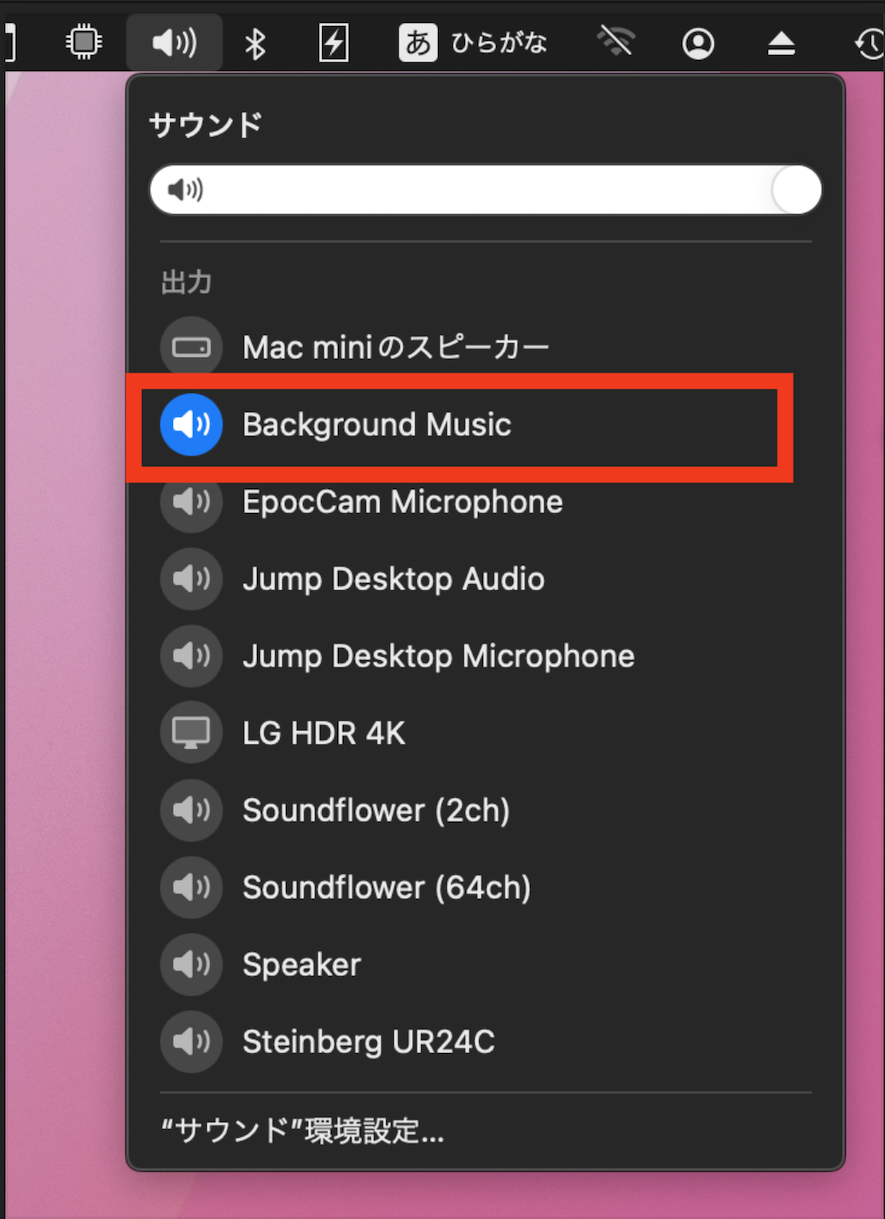Open "サウンド"環境設定 preferences
The image size is (885, 1219).
tap(303, 1131)
